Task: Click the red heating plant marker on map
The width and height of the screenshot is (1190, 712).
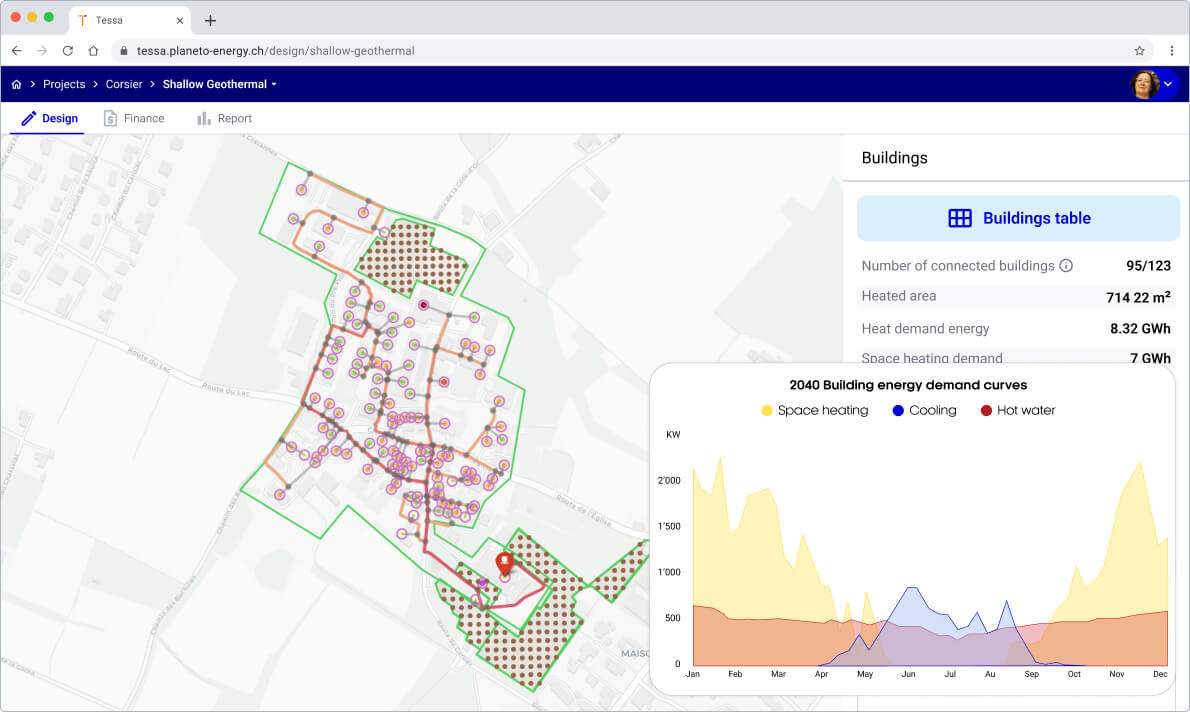Action: [504, 563]
